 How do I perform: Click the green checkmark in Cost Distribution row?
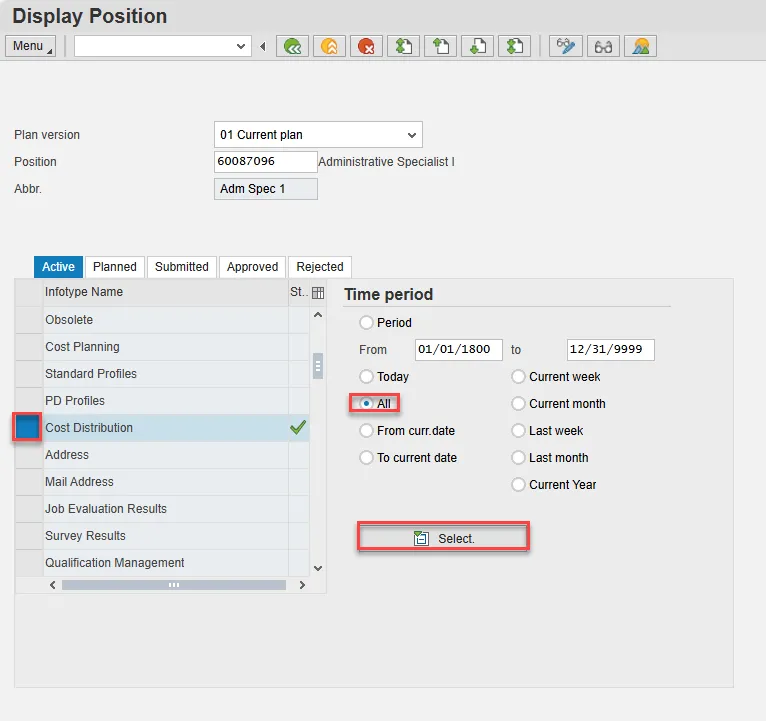click(x=298, y=427)
